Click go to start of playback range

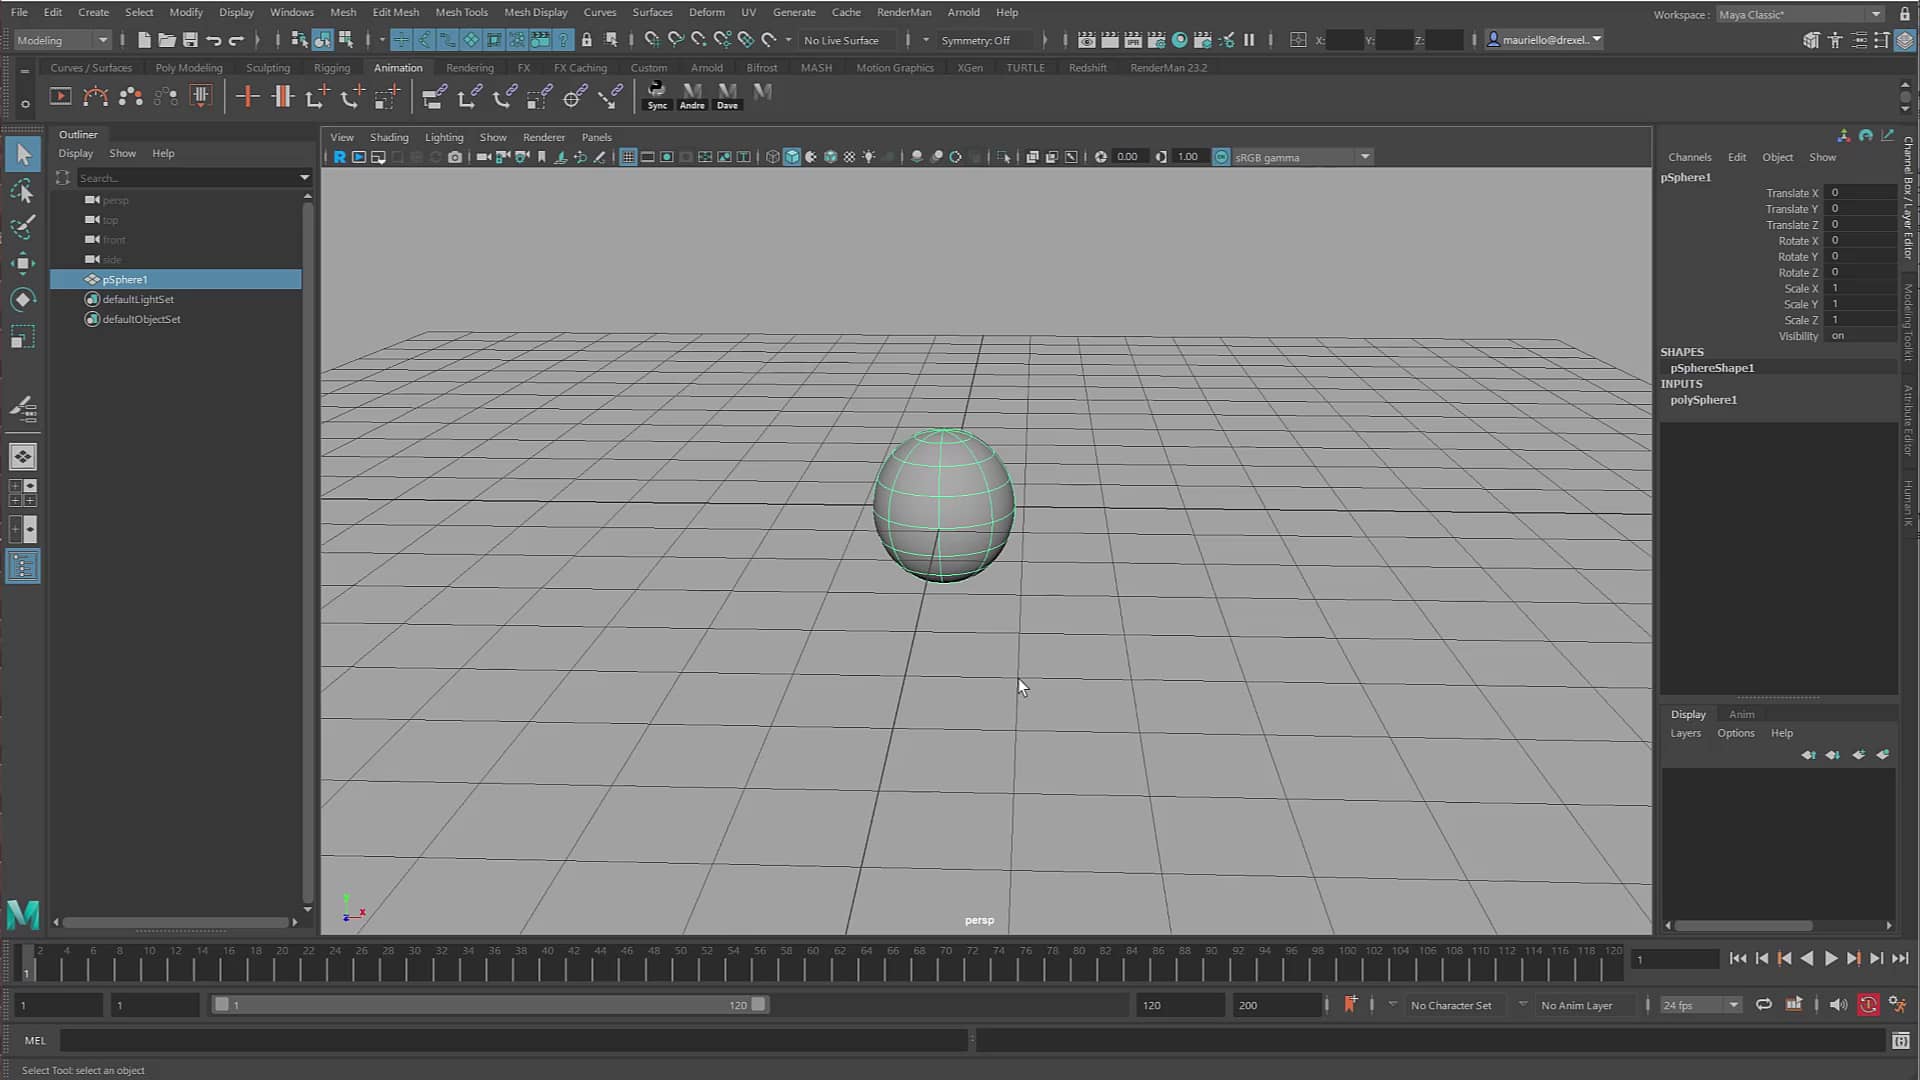click(1738, 958)
